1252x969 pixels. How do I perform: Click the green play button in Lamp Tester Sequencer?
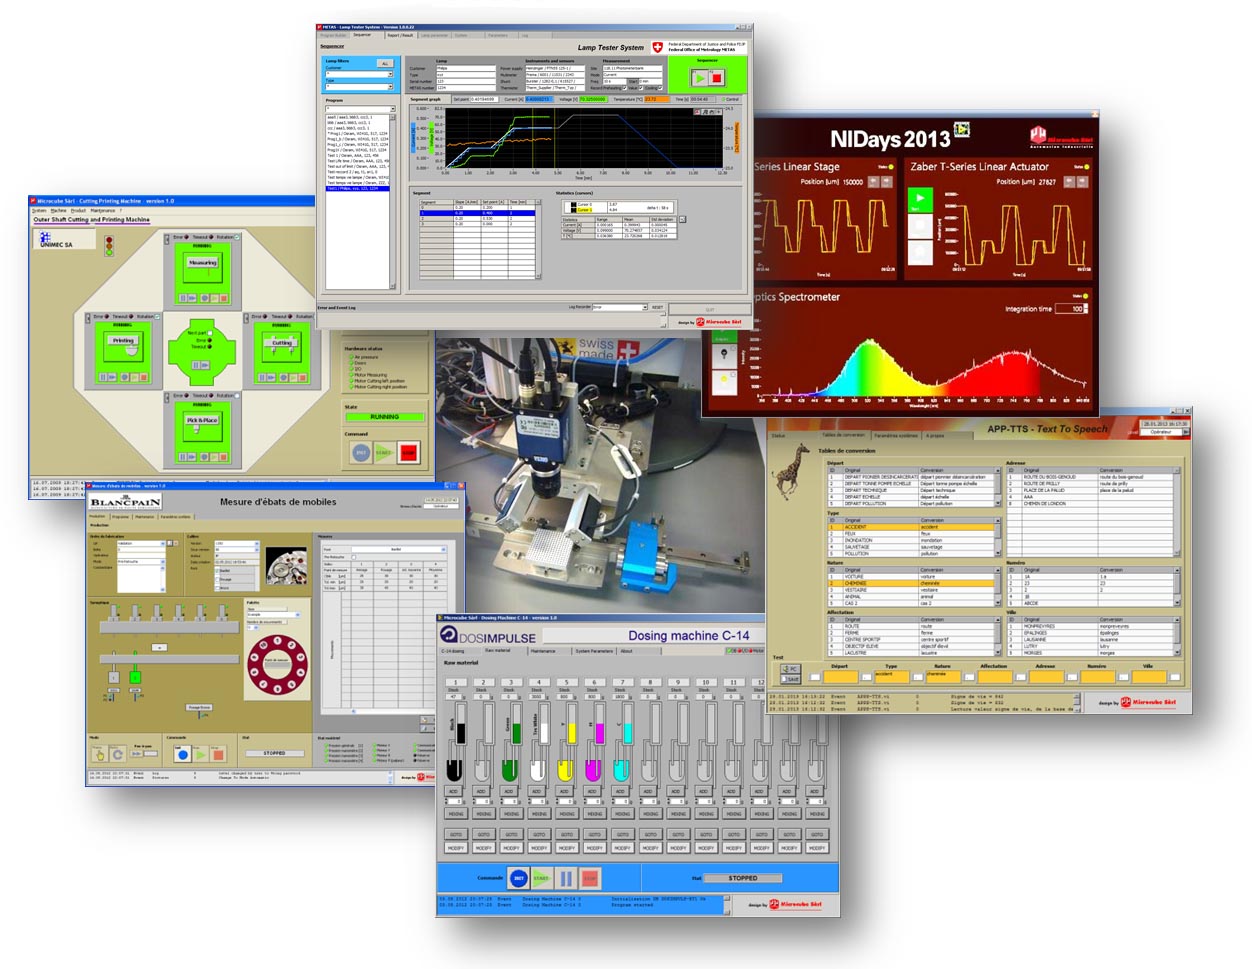pyautogui.click(x=700, y=78)
